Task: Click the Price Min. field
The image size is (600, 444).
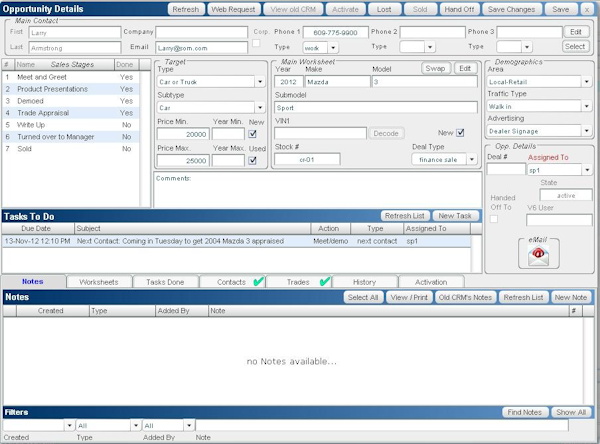Action: [183, 134]
